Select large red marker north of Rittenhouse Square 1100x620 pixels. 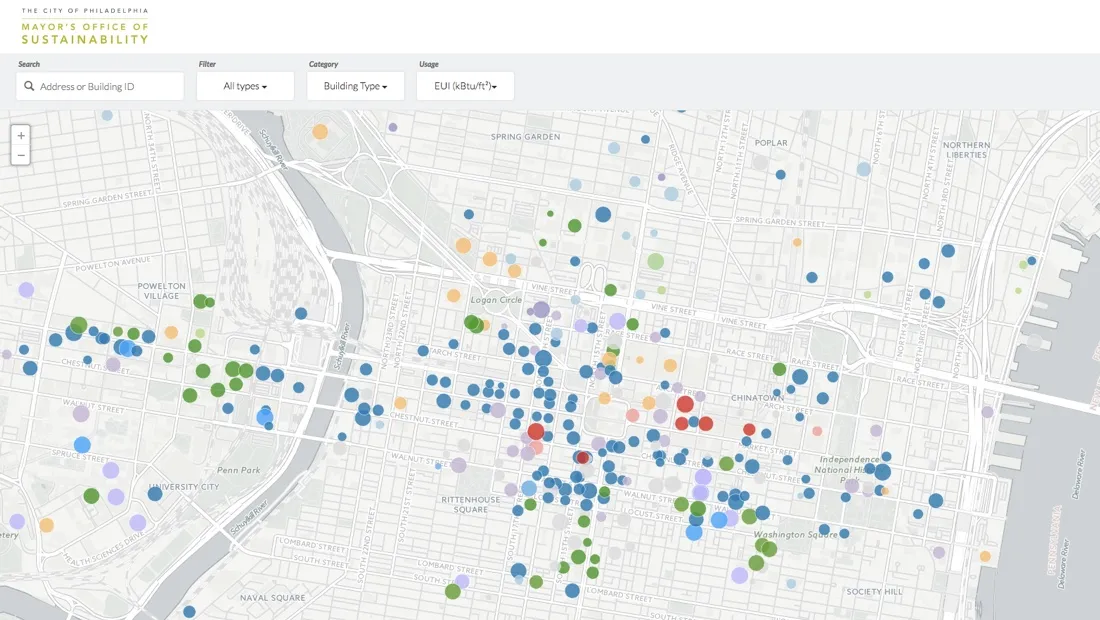(x=536, y=432)
